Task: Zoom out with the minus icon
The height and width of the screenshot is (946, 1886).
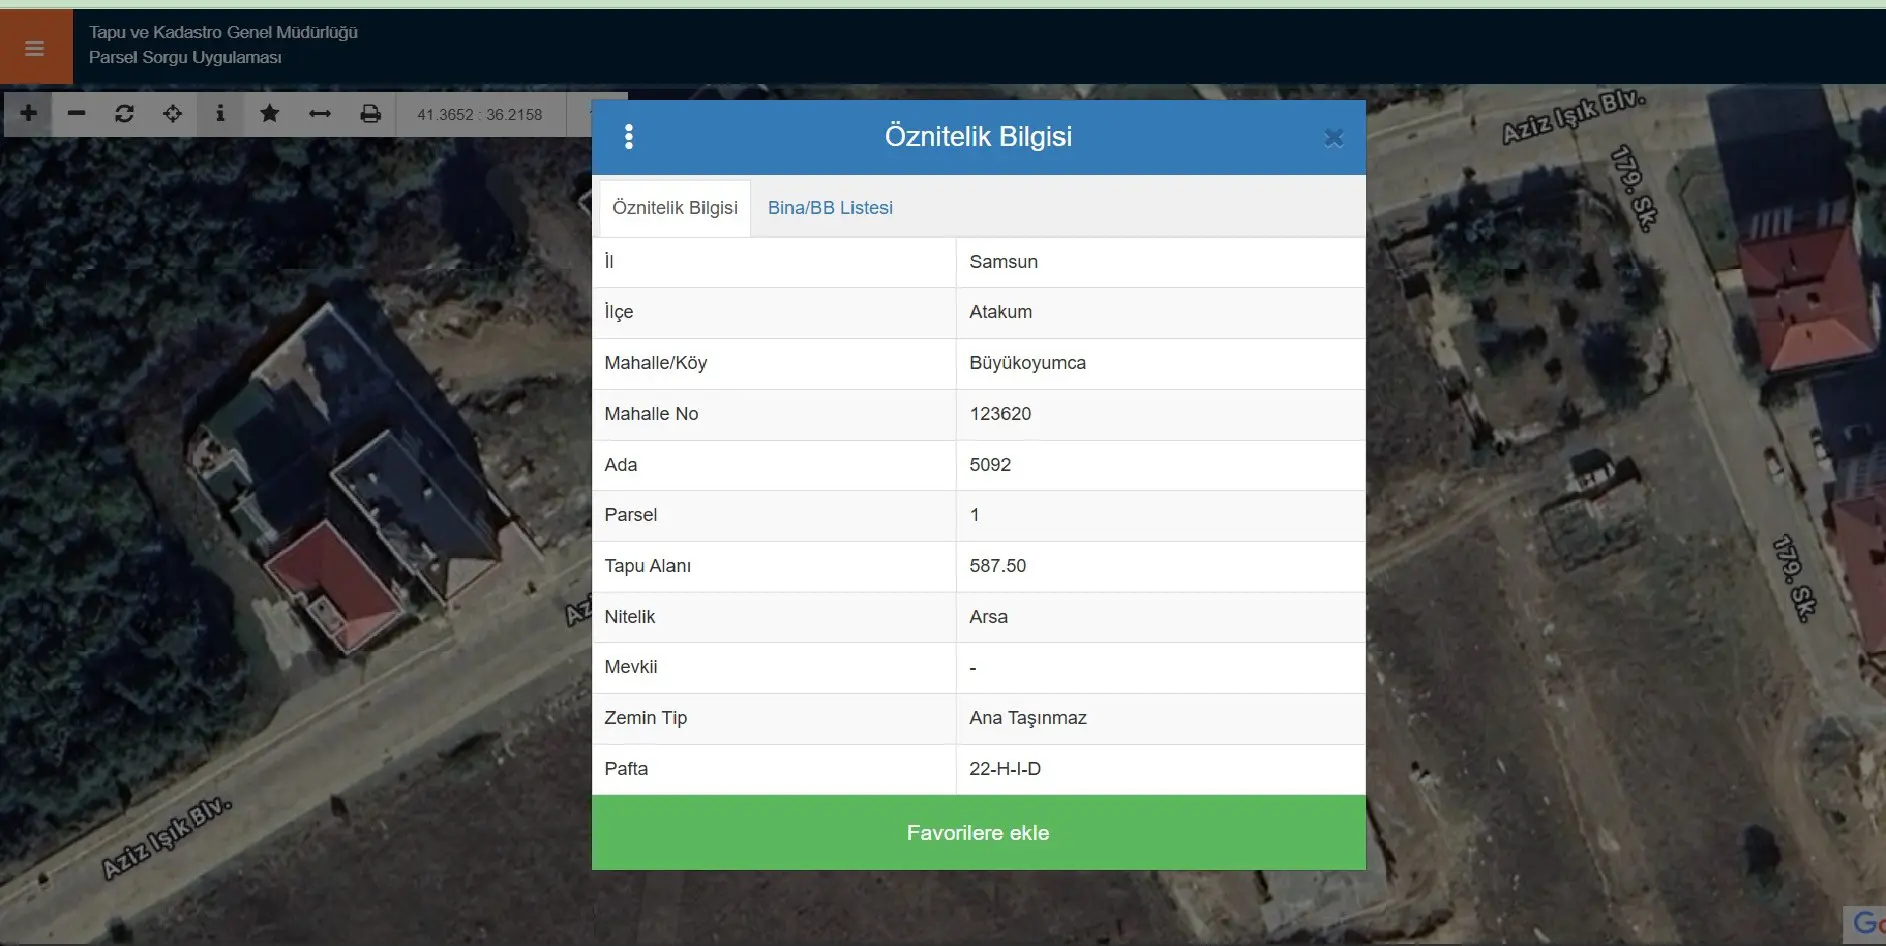Action: pyautogui.click(x=76, y=113)
